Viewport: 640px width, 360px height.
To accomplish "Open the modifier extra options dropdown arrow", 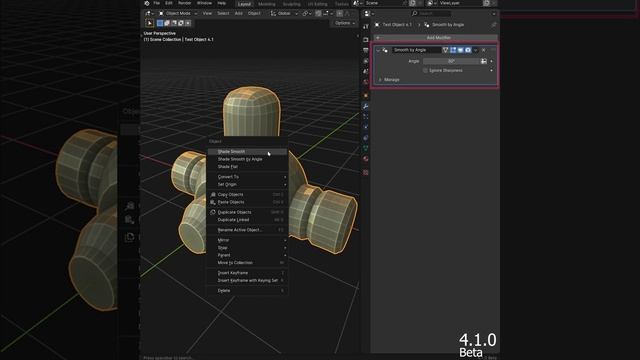I will (476, 50).
